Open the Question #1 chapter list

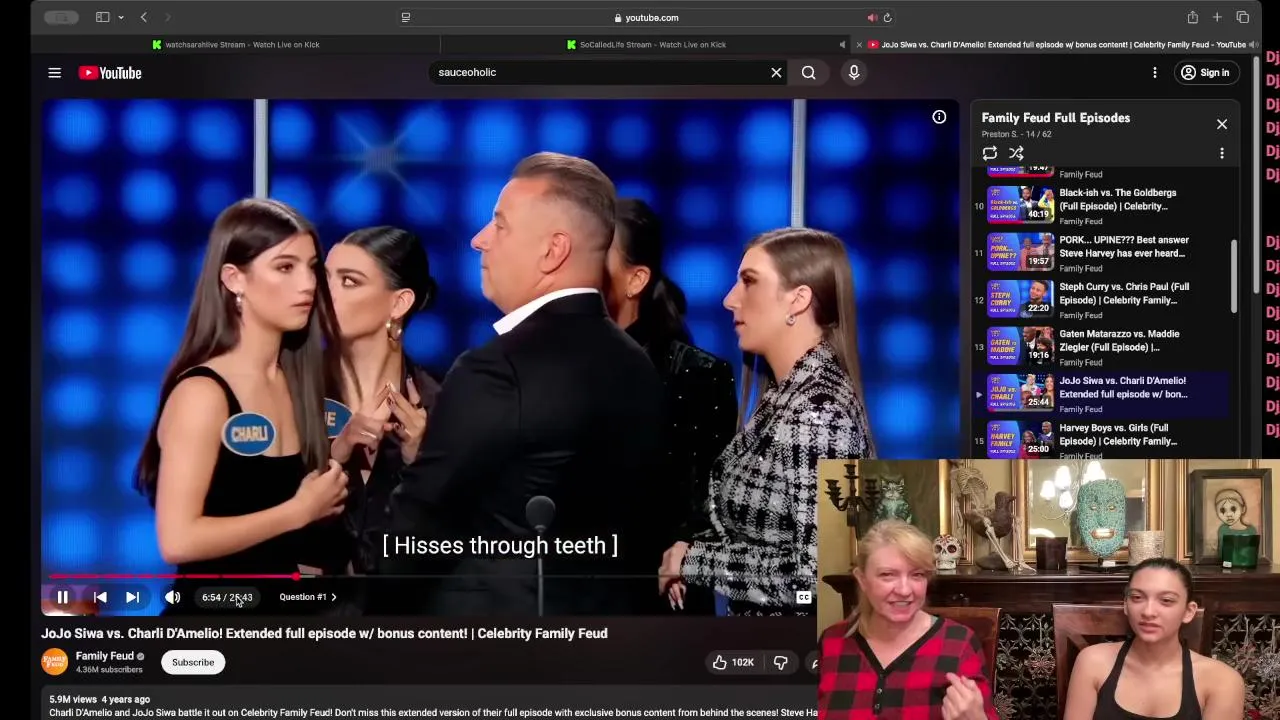pyautogui.click(x=308, y=597)
